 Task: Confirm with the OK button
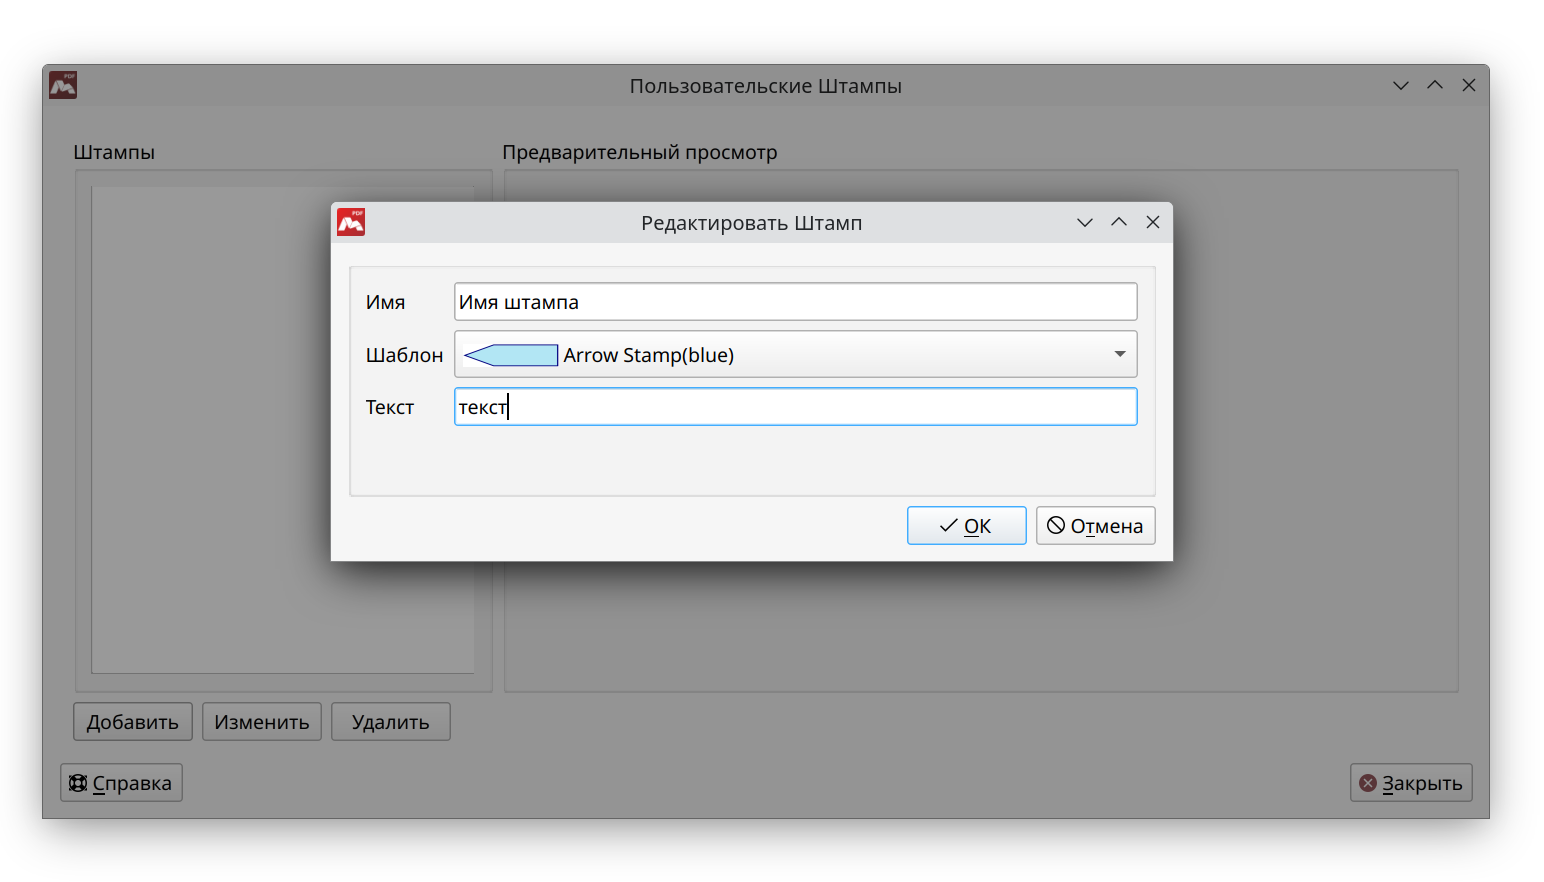(966, 526)
